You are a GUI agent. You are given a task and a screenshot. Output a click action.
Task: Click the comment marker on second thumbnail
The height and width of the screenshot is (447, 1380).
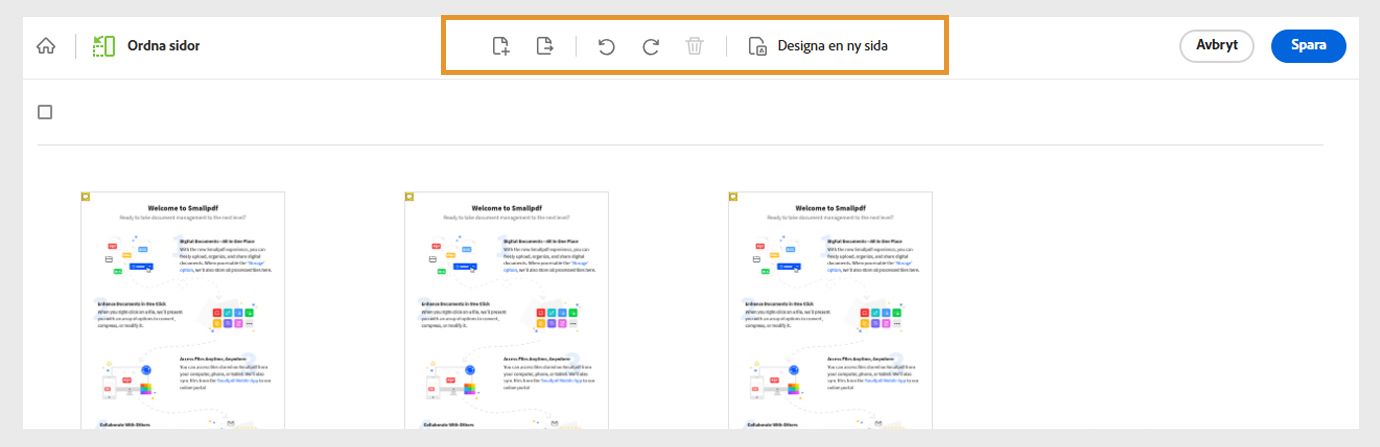[410, 197]
